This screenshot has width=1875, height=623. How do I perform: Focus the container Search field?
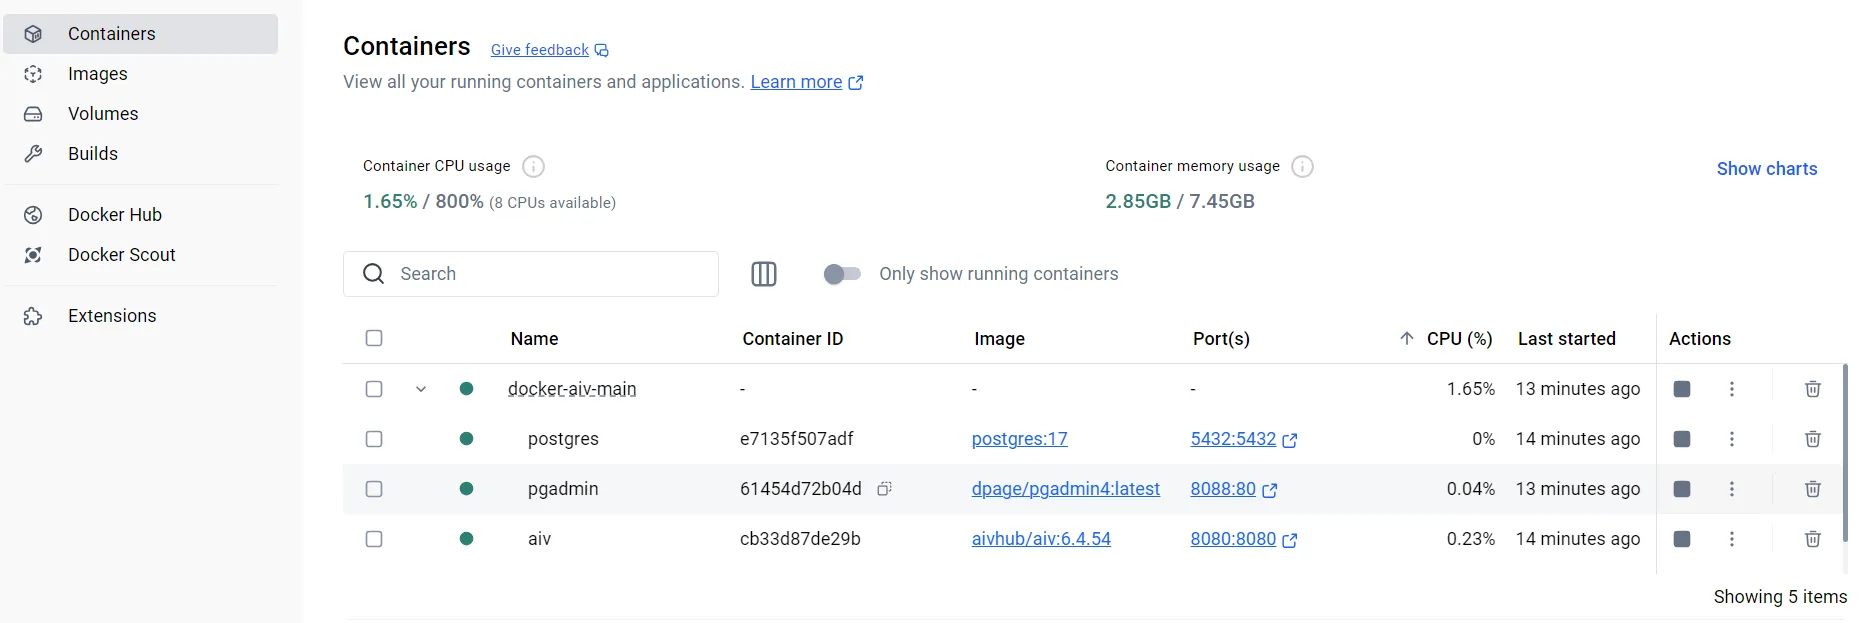click(x=531, y=274)
